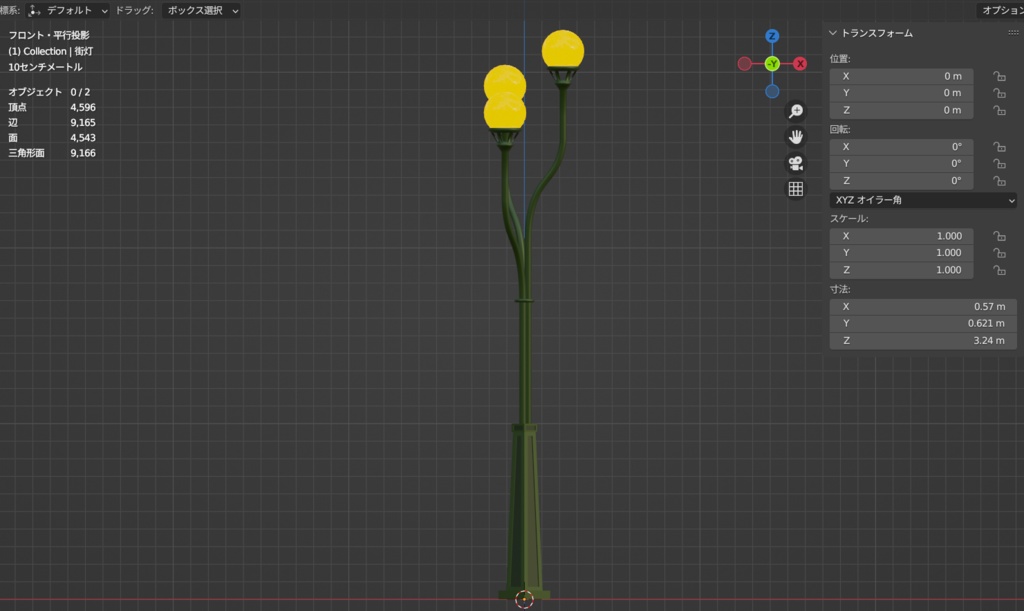
Task: Lock the location Y value
Action: point(999,93)
